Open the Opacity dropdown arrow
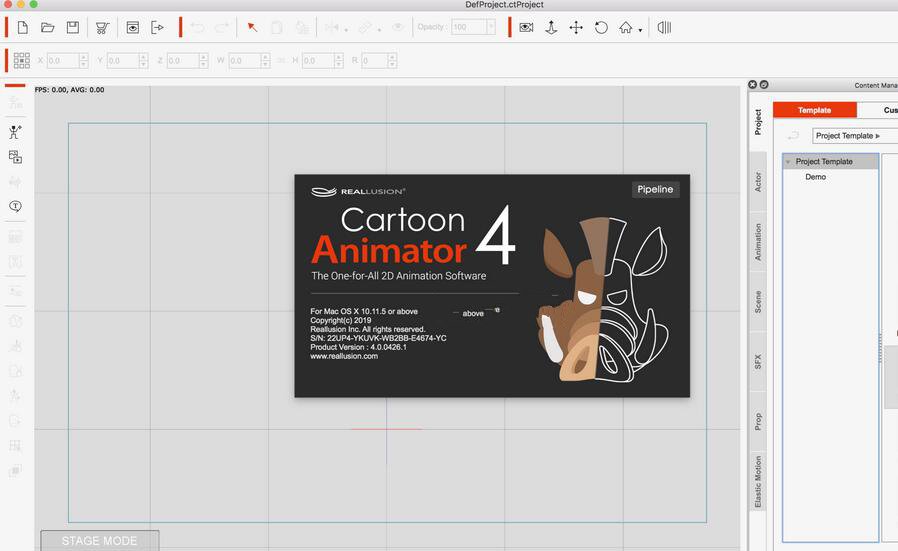Viewport: 898px width, 551px height. (x=491, y=27)
